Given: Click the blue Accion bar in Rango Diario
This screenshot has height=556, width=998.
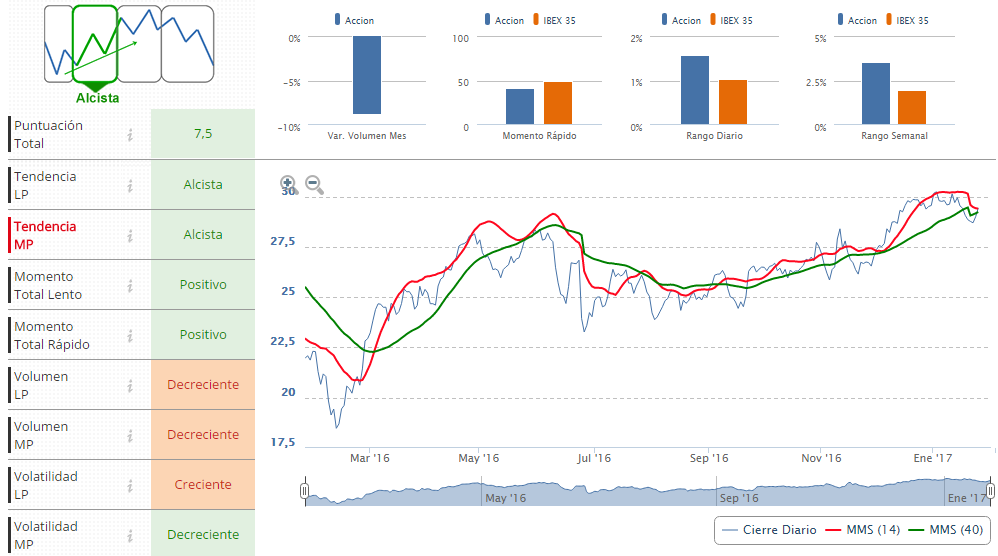Looking at the screenshot, I should pyautogui.click(x=694, y=90).
